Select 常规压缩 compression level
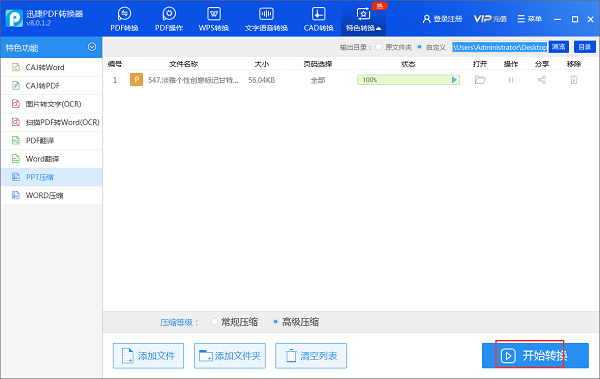 pos(214,322)
